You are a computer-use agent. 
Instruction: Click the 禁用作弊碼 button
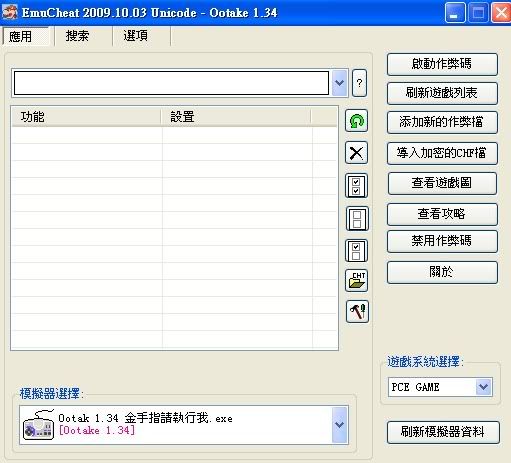[x=442, y=241]
